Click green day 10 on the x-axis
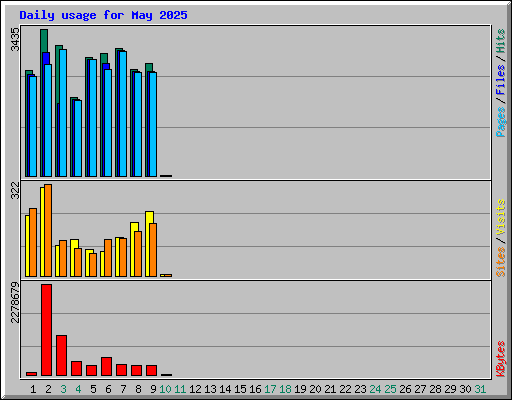 click(165, 389)
